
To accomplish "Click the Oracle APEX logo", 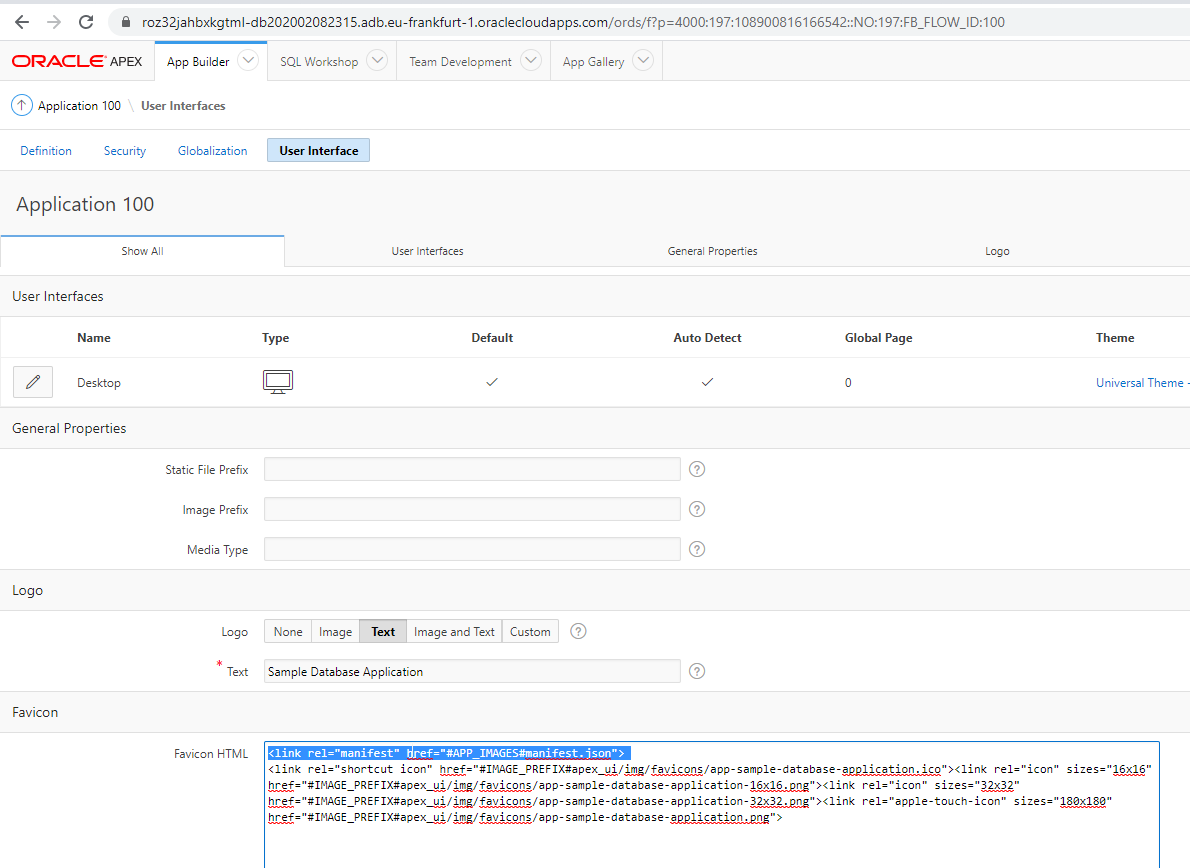I will coord(77,61).
